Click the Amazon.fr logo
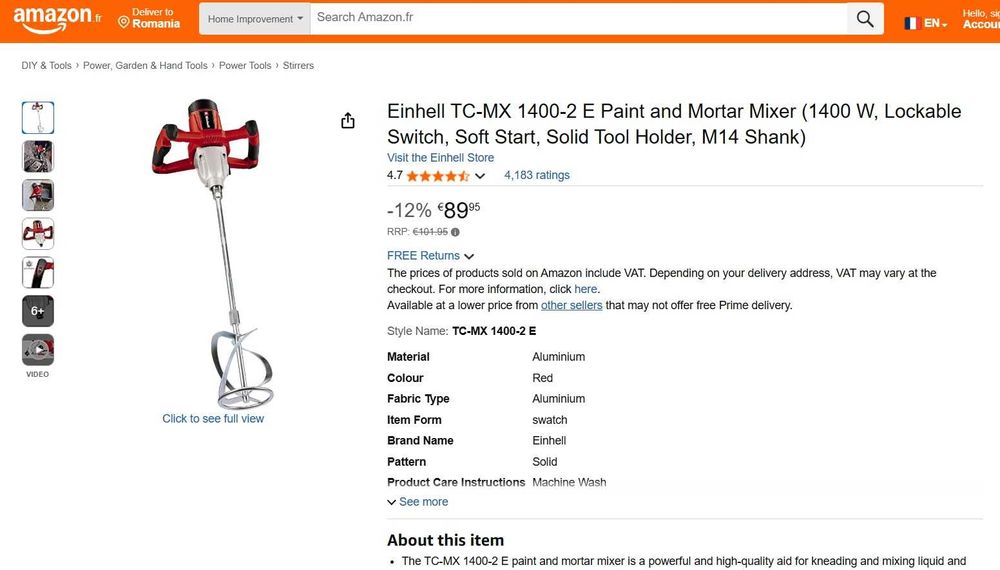 57,18
